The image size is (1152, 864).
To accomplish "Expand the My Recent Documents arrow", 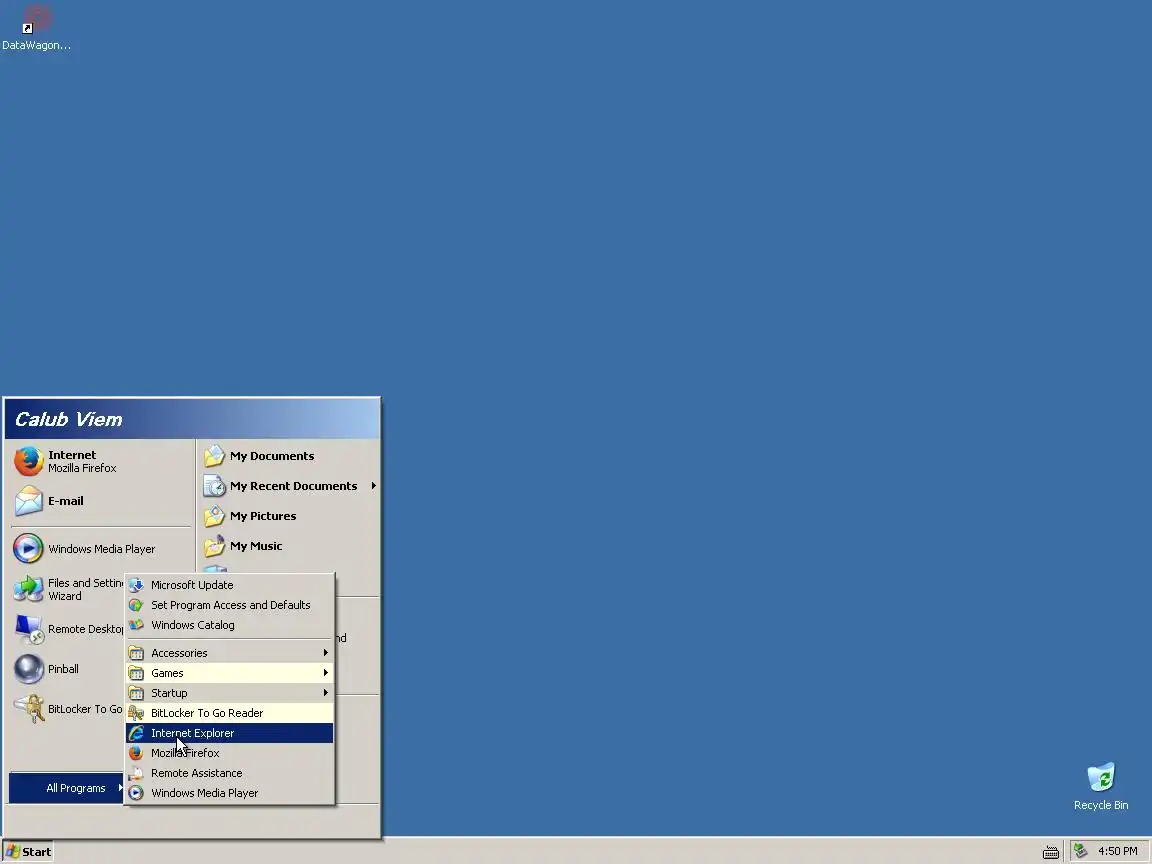I will point(373,486).
